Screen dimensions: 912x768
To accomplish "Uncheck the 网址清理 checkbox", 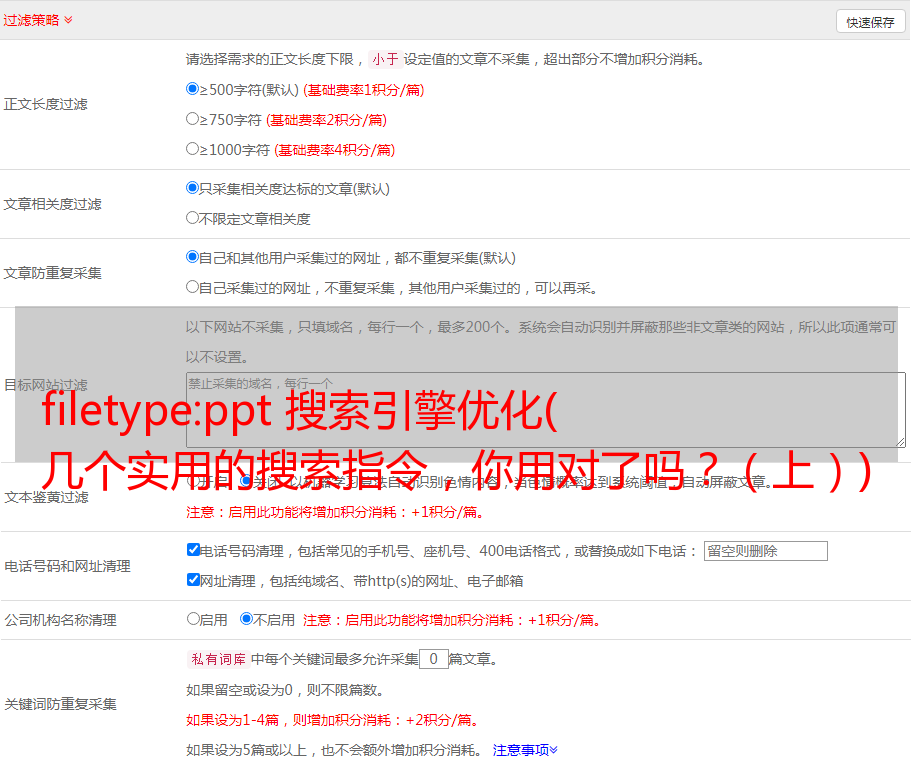I will (x=193, y=580).
